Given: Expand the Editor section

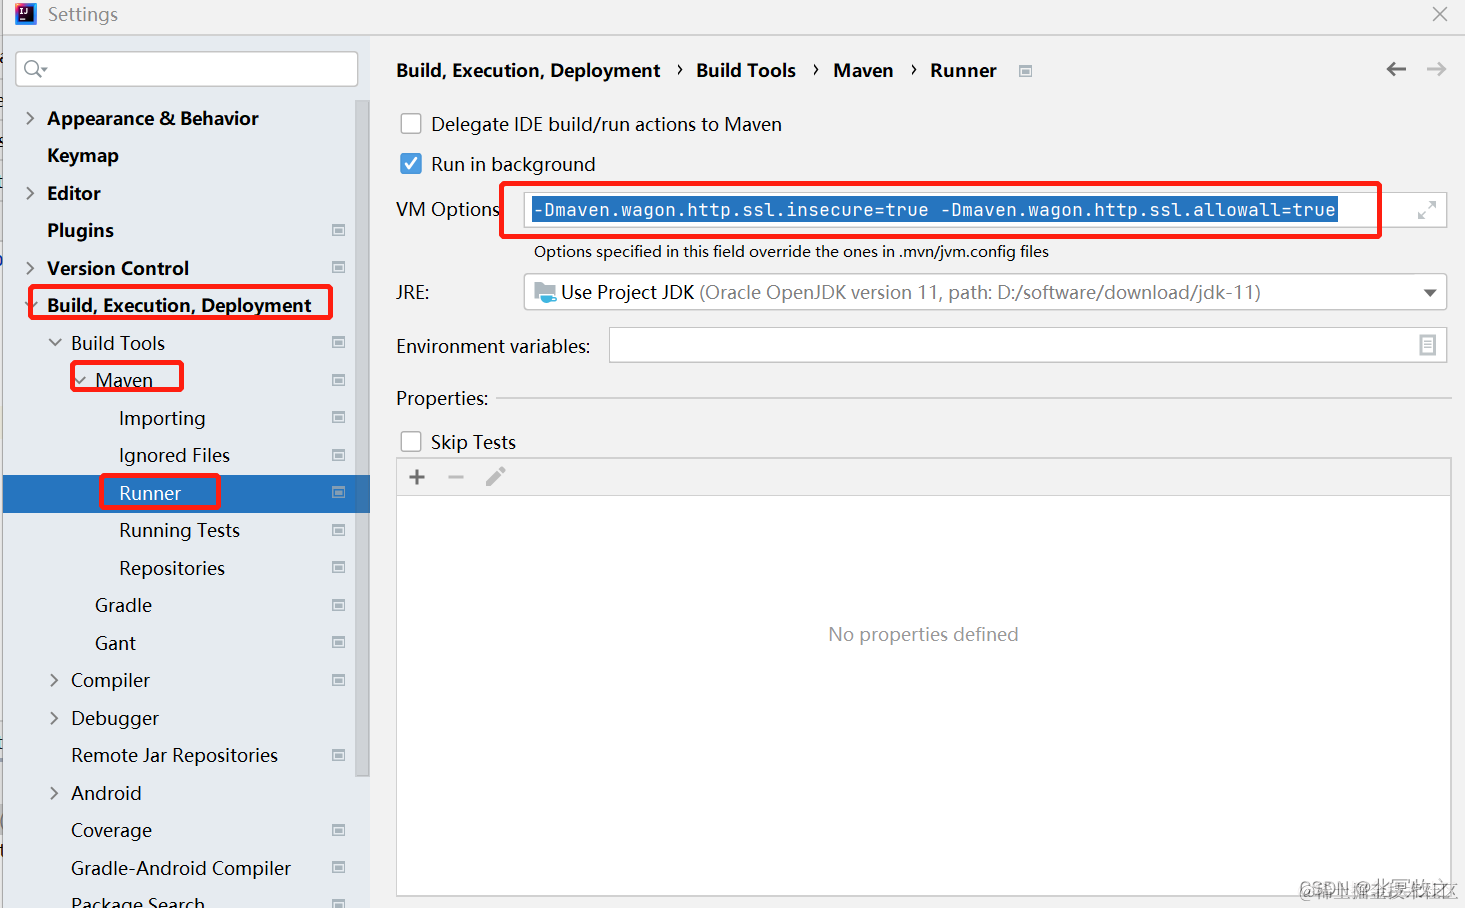Looking at the screenshot, I should point(30,193).
